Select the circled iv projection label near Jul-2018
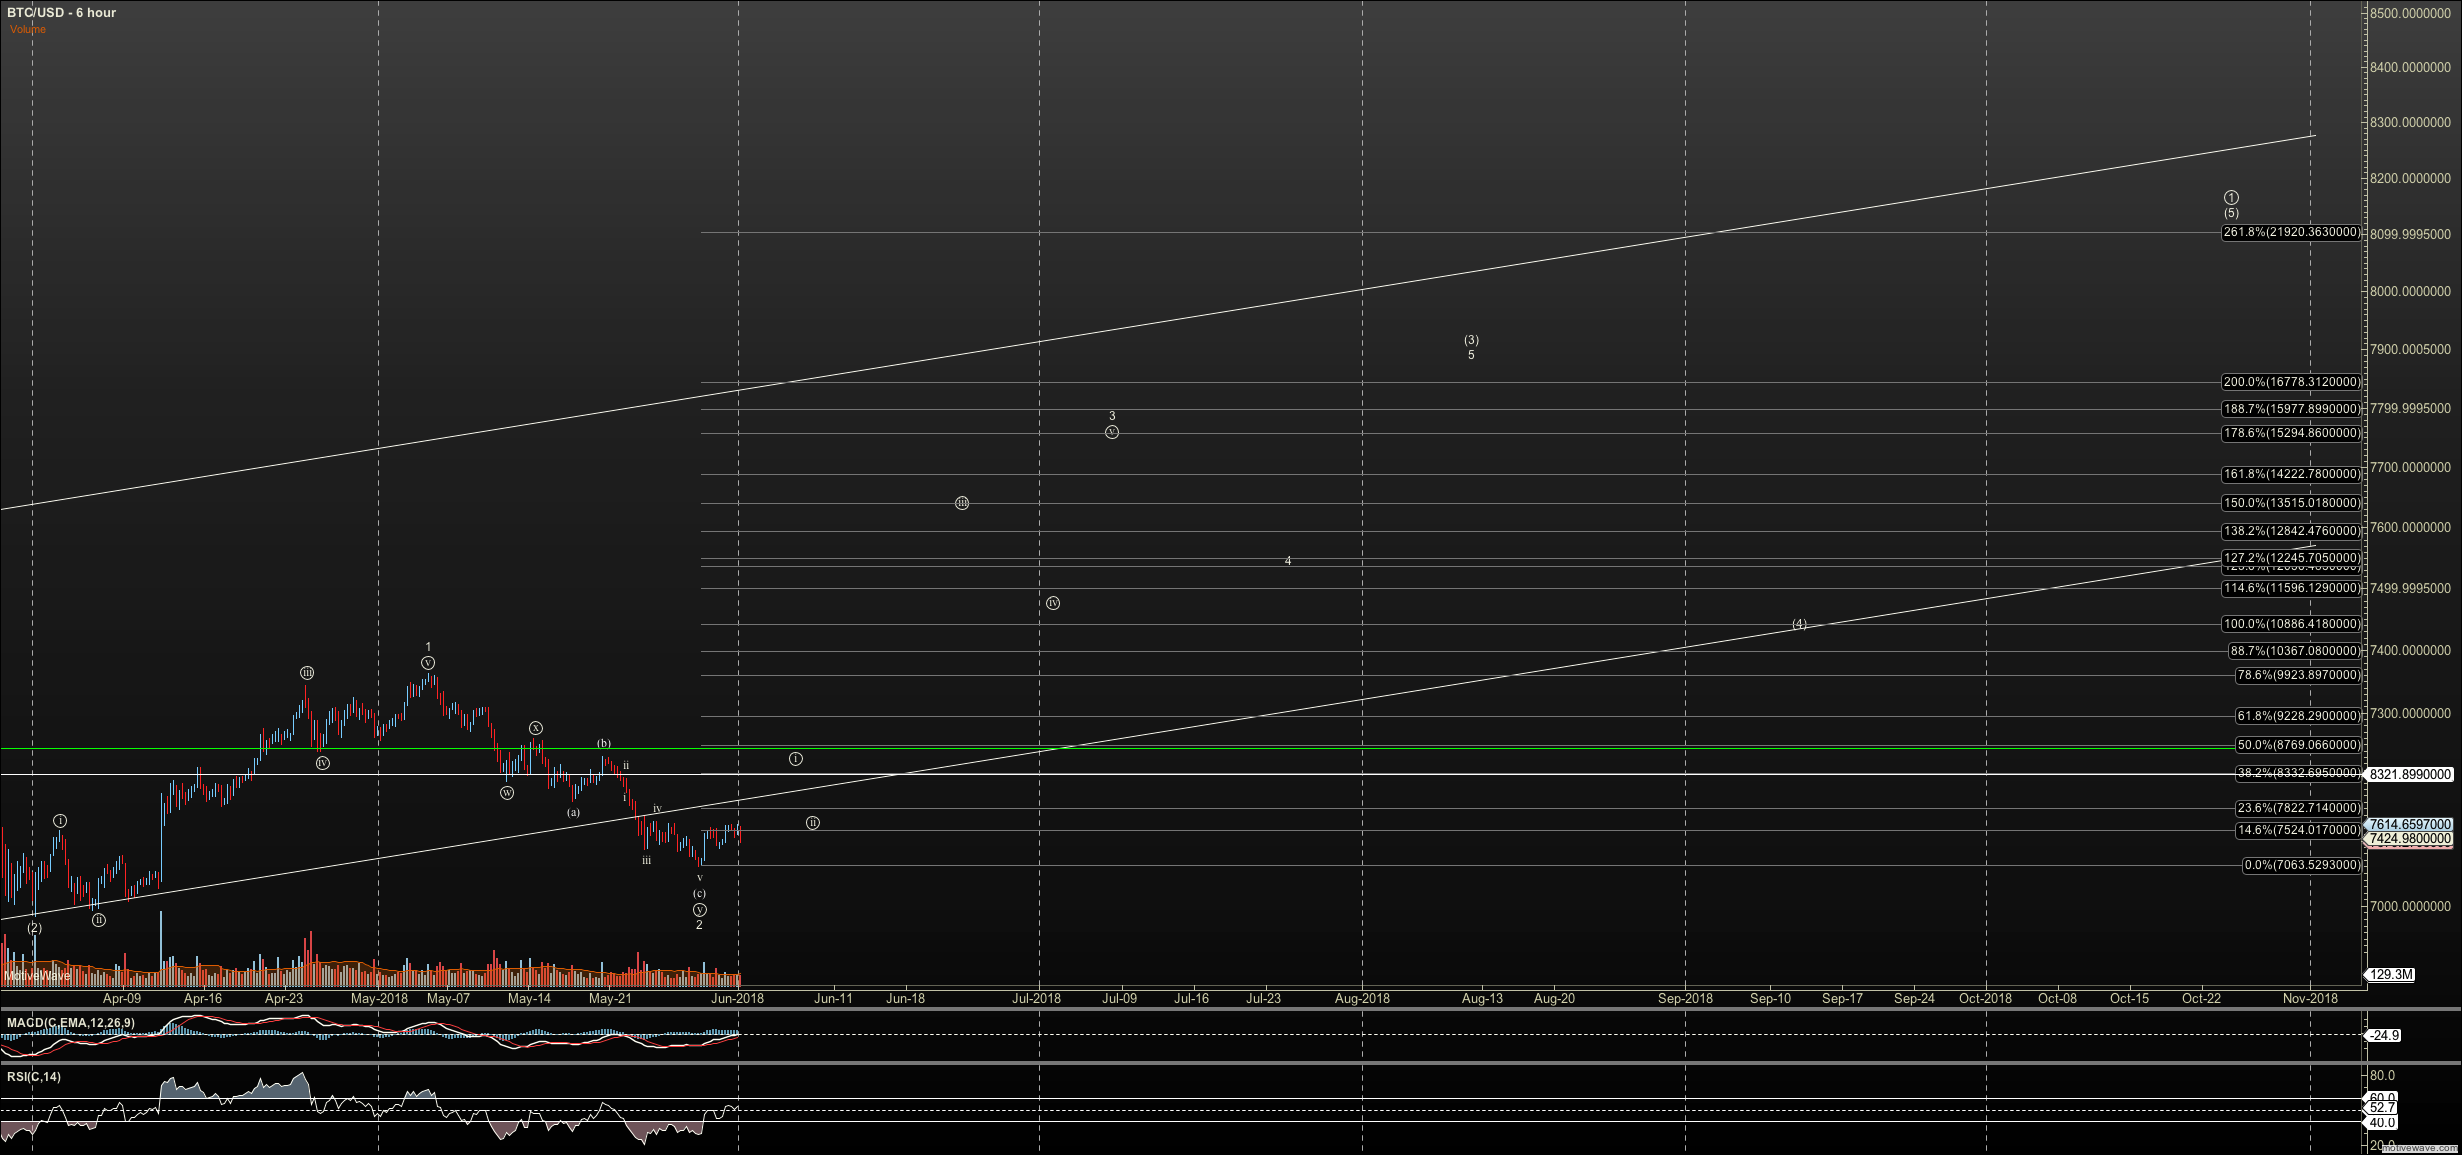 pyautogui.click(x=1053, y=603)
